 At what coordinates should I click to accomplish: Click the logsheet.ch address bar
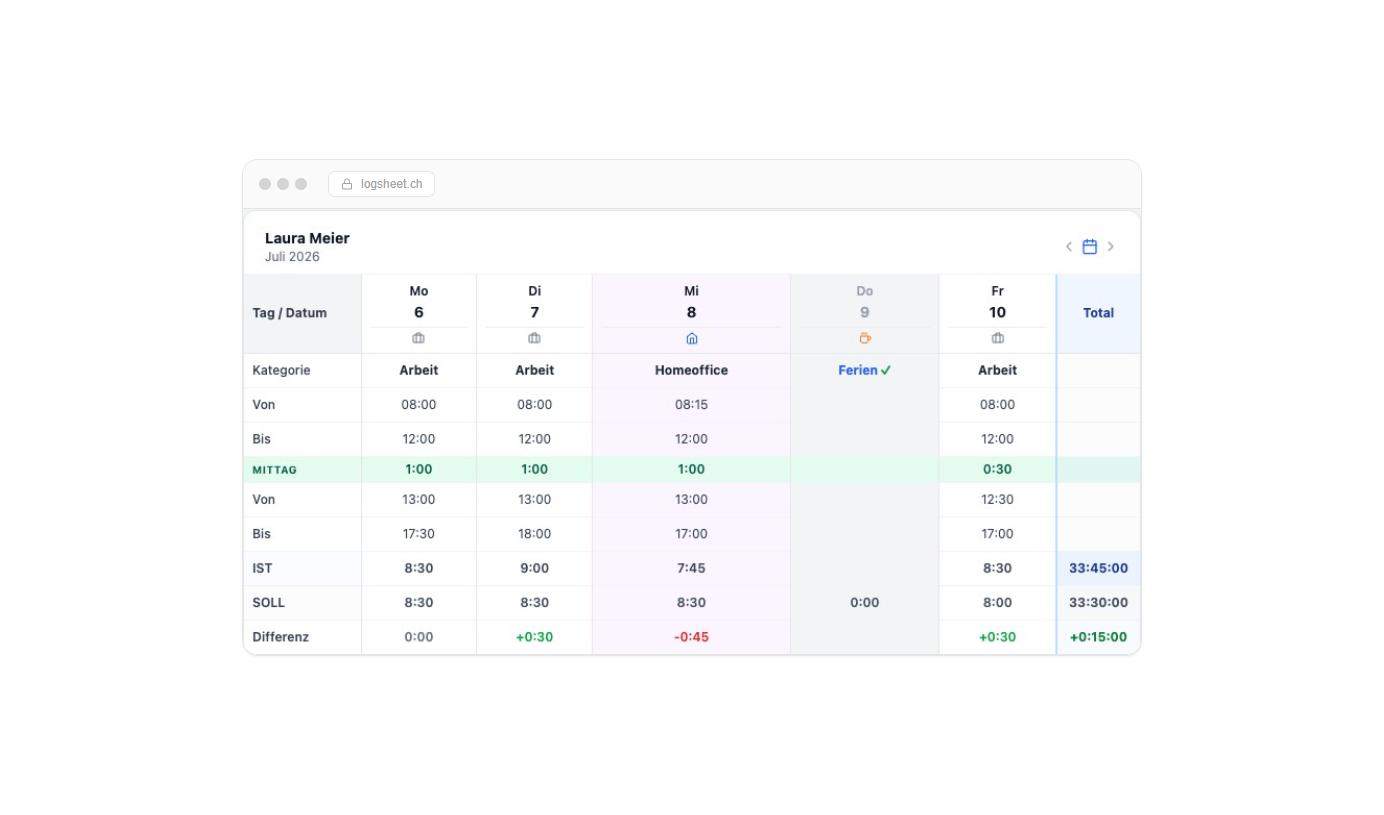381,184
